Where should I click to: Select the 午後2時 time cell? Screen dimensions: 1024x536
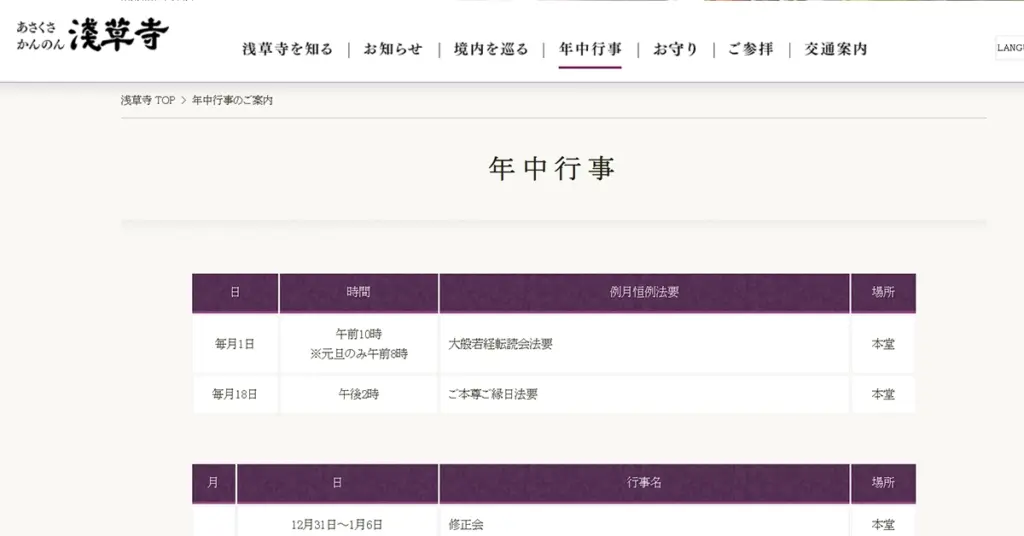pyautogui.click(x=359, y=394)
